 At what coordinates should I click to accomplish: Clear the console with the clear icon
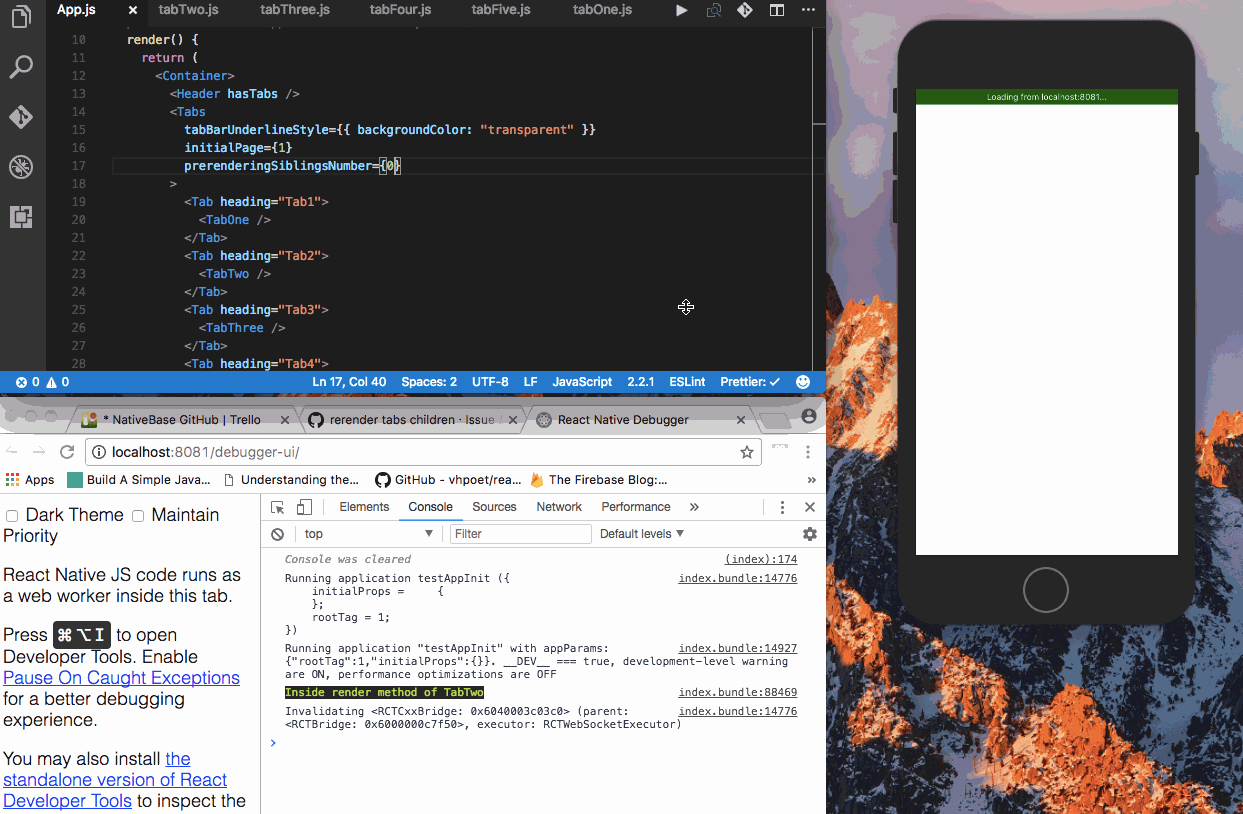coord(277,533)
